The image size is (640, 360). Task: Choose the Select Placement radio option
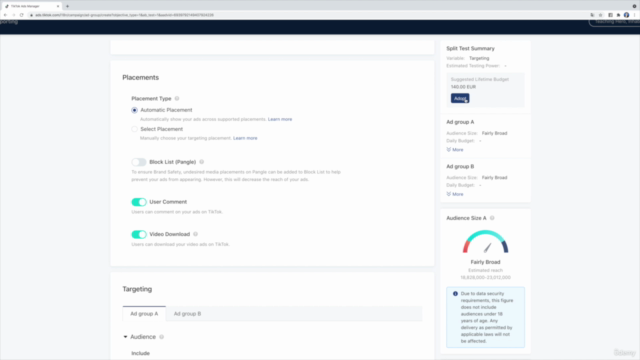134,129
